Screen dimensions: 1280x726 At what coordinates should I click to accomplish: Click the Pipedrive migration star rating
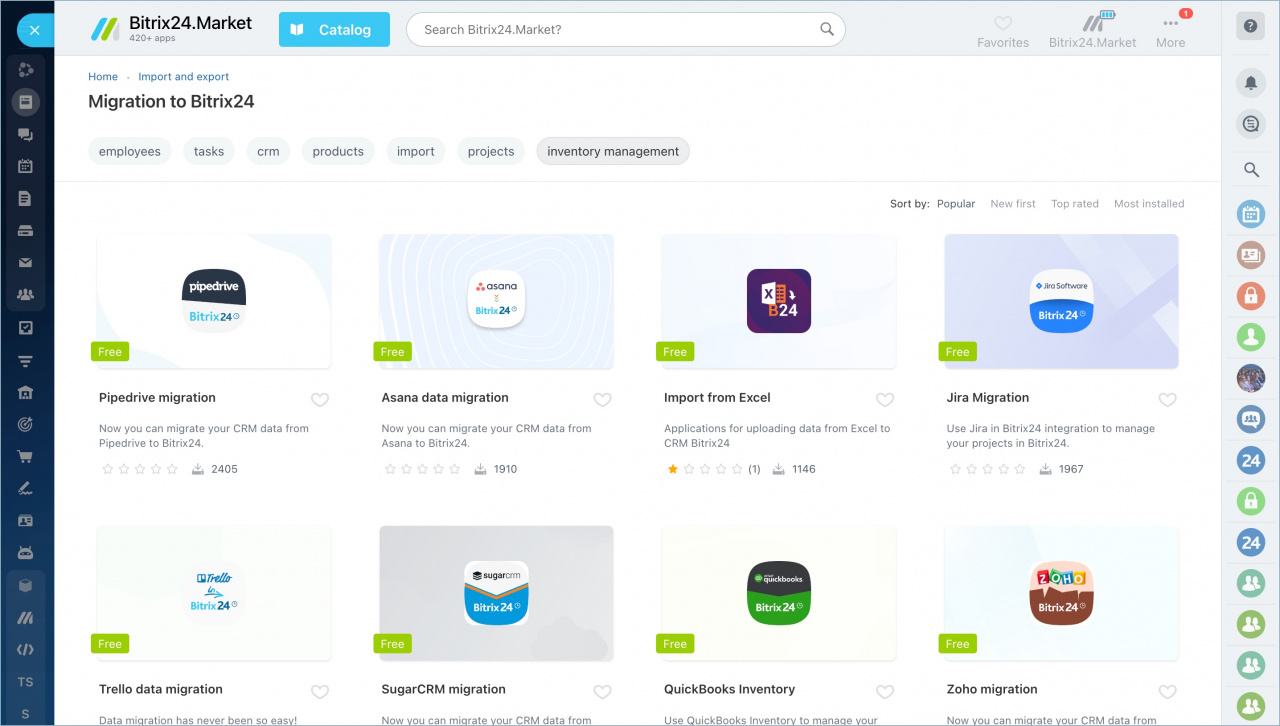pyautogui.click(x=140, y=469)
